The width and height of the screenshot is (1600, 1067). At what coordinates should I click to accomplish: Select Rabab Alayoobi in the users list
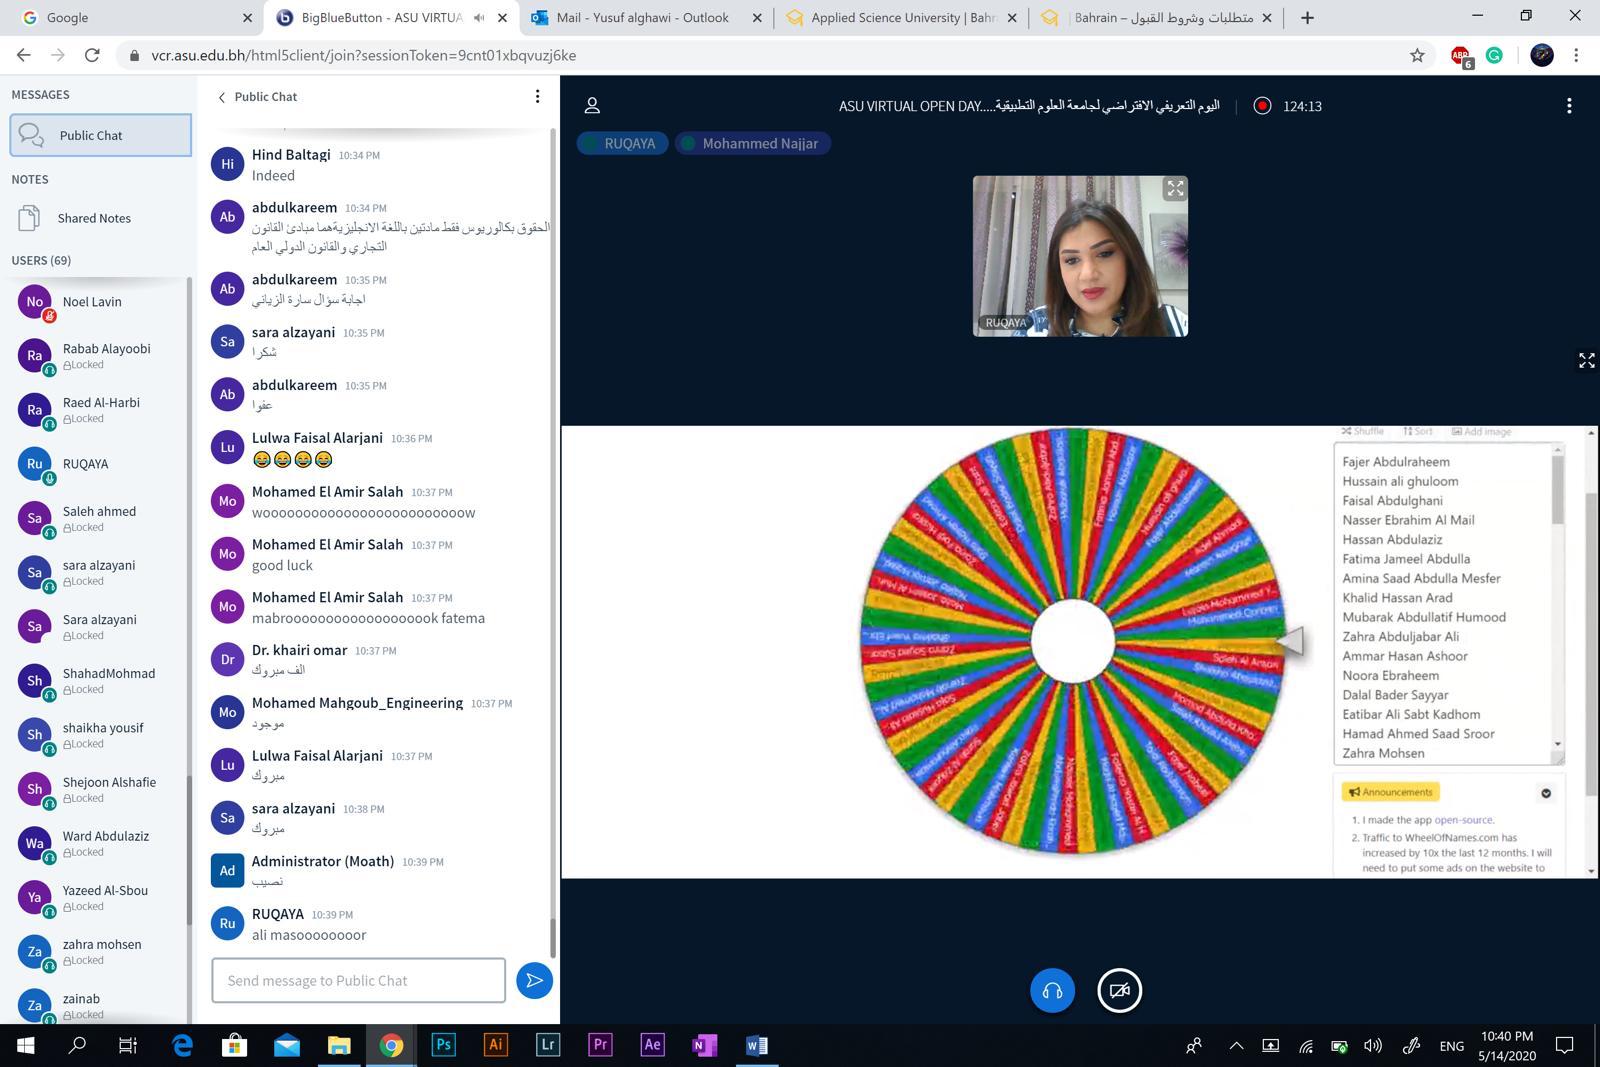(100, 356)
